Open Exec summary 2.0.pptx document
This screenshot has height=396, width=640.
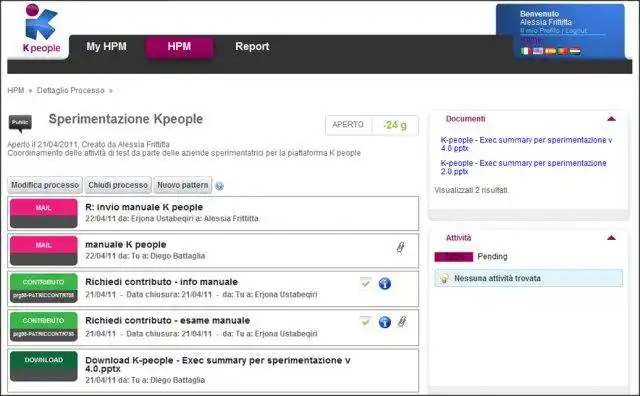tap(523, 167)
